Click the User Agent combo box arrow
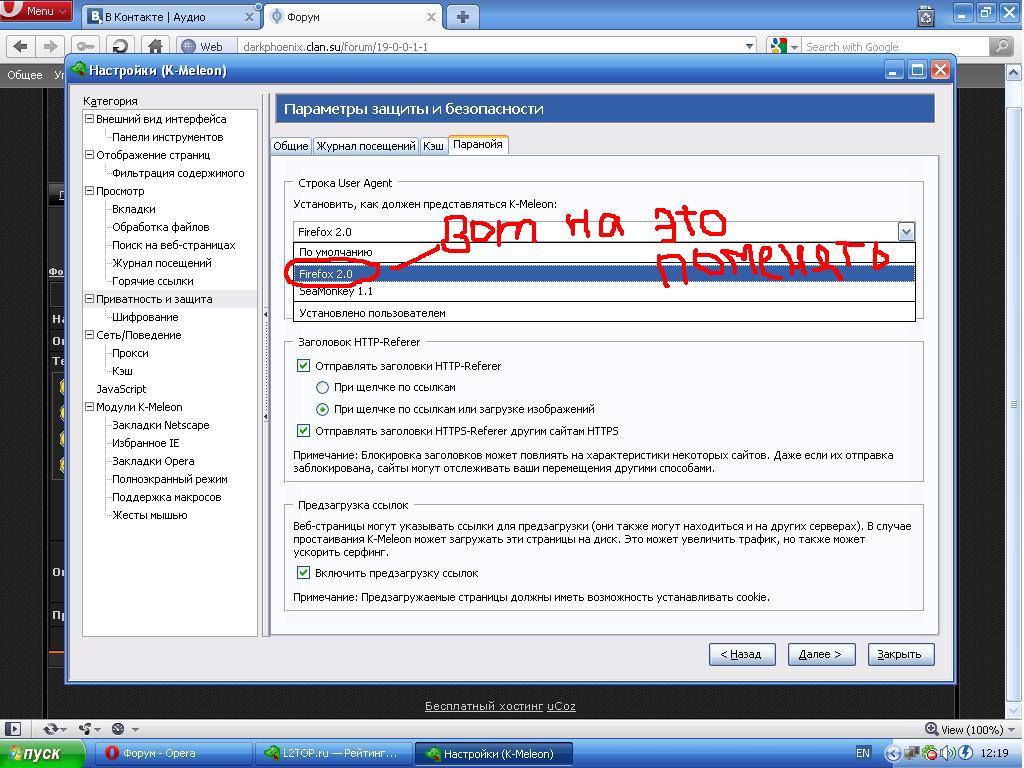 (906, 231)
